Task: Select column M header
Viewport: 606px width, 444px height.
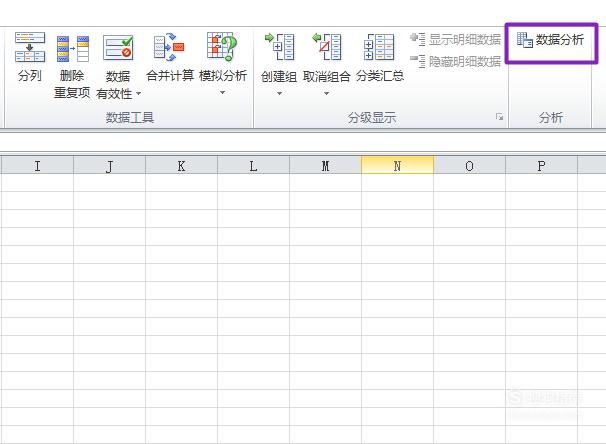Action: tap(325, 166)
